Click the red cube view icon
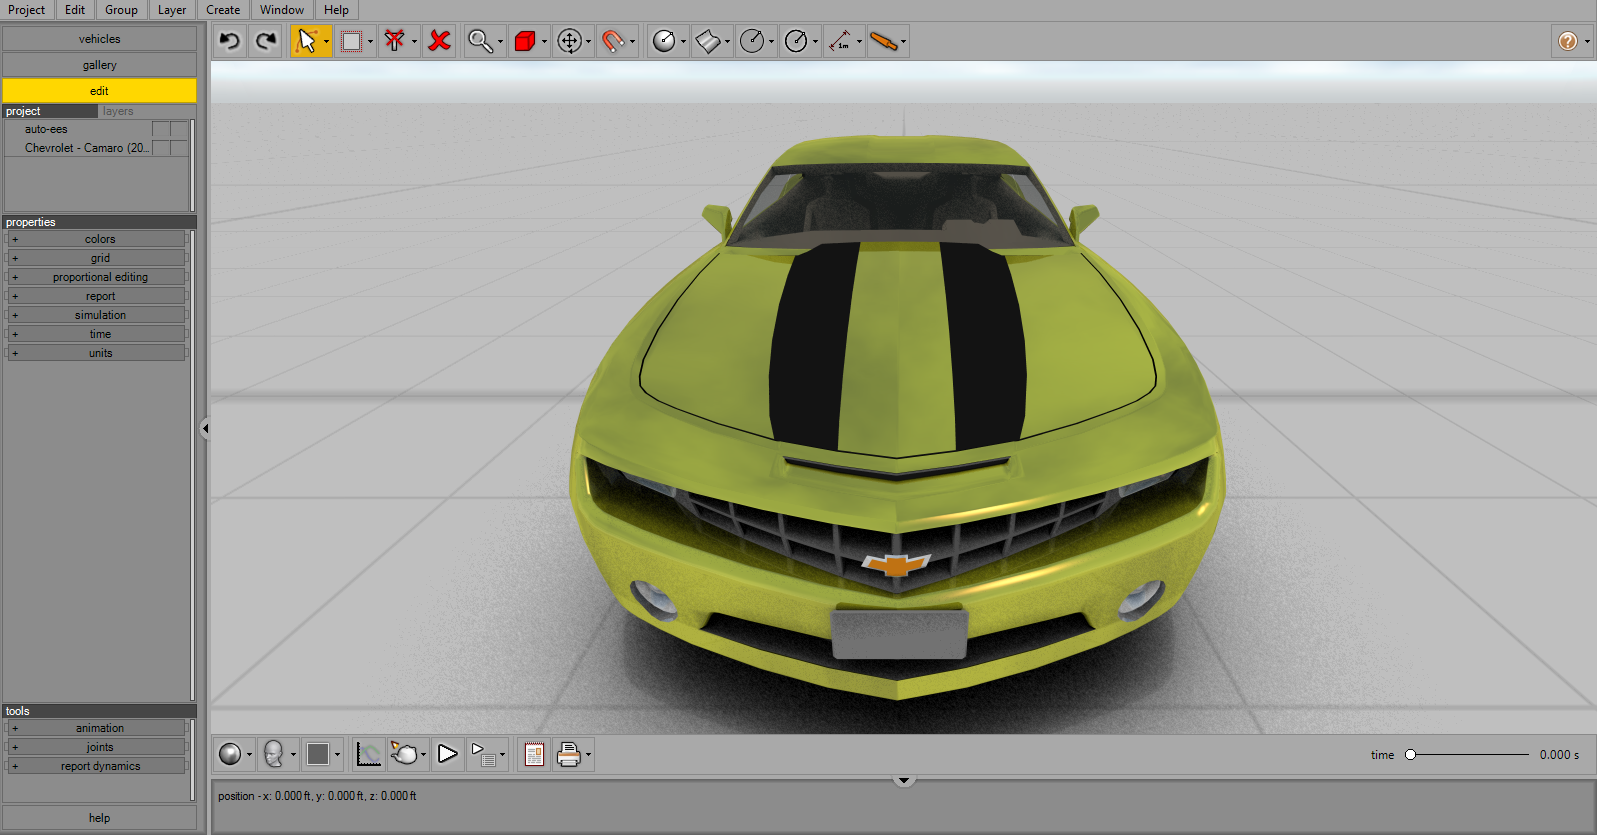This screenshot has height=835, width=1597. tap(525, 41)
